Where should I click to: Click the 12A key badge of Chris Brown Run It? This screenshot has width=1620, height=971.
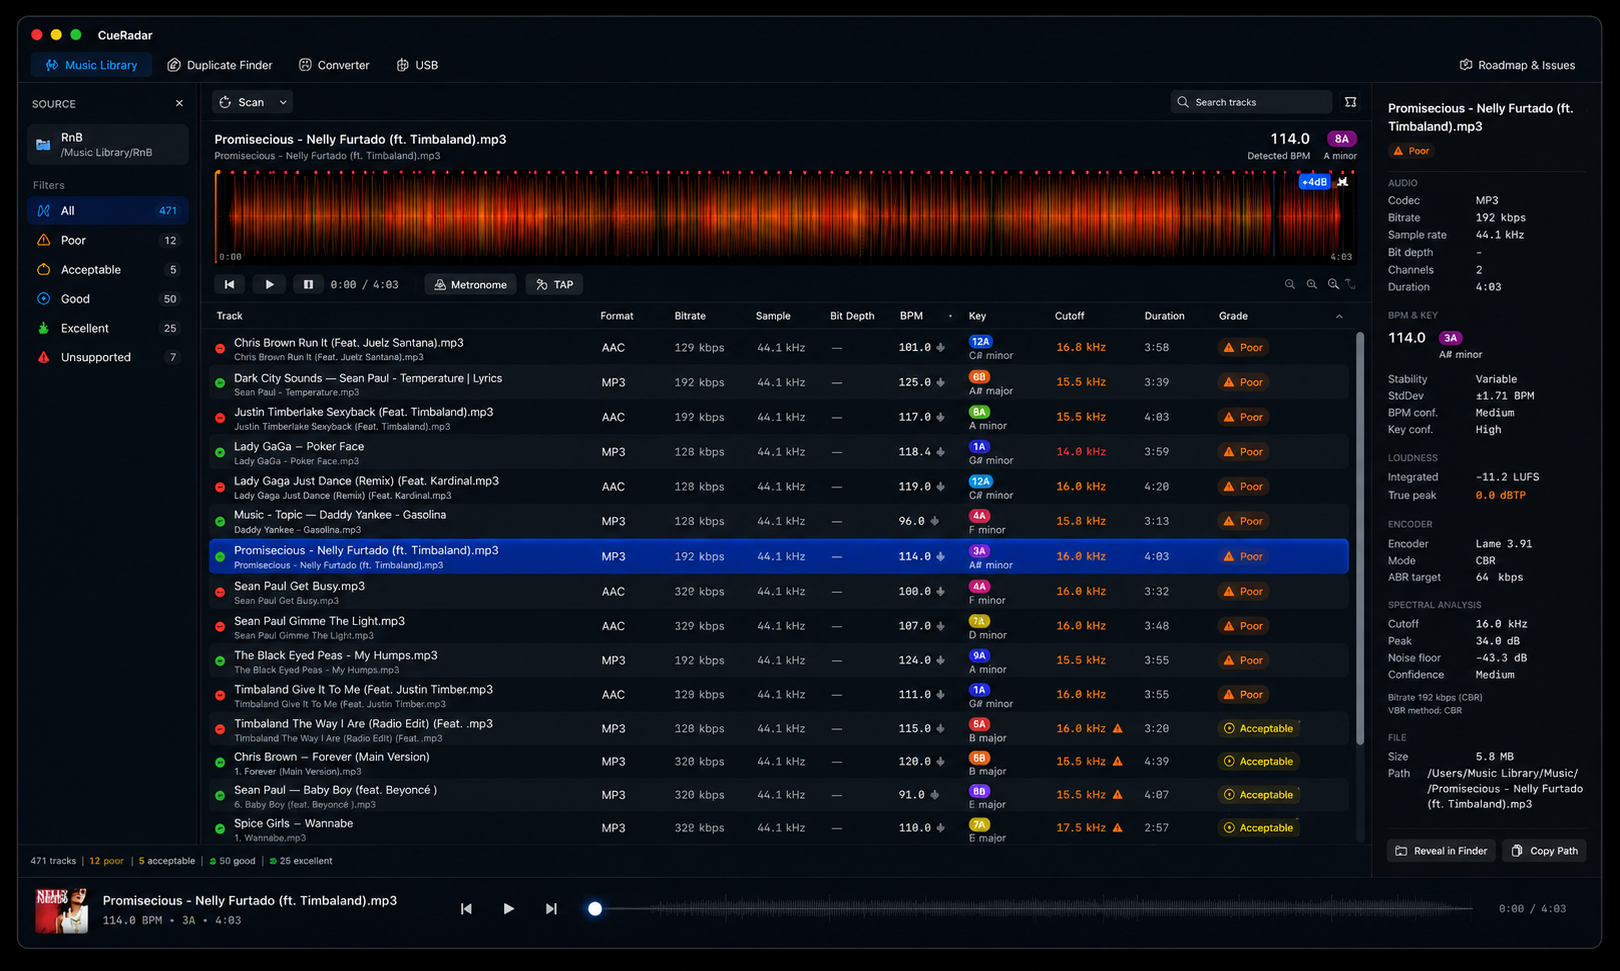980,342
